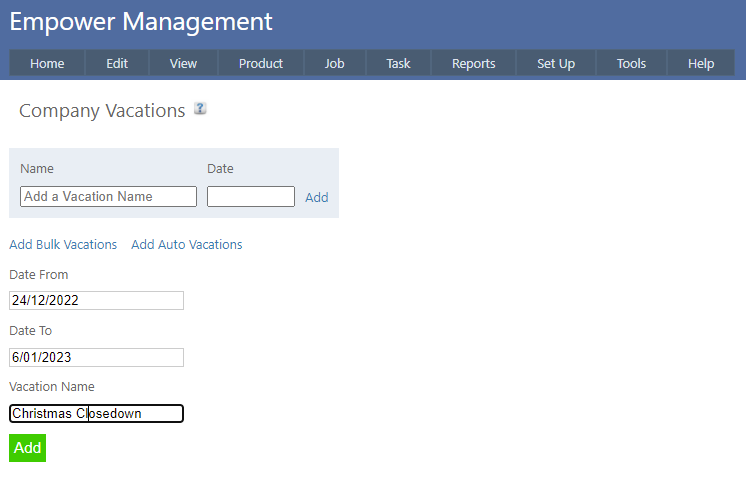Open the Reports menu
746x484 pixels.
473,63
